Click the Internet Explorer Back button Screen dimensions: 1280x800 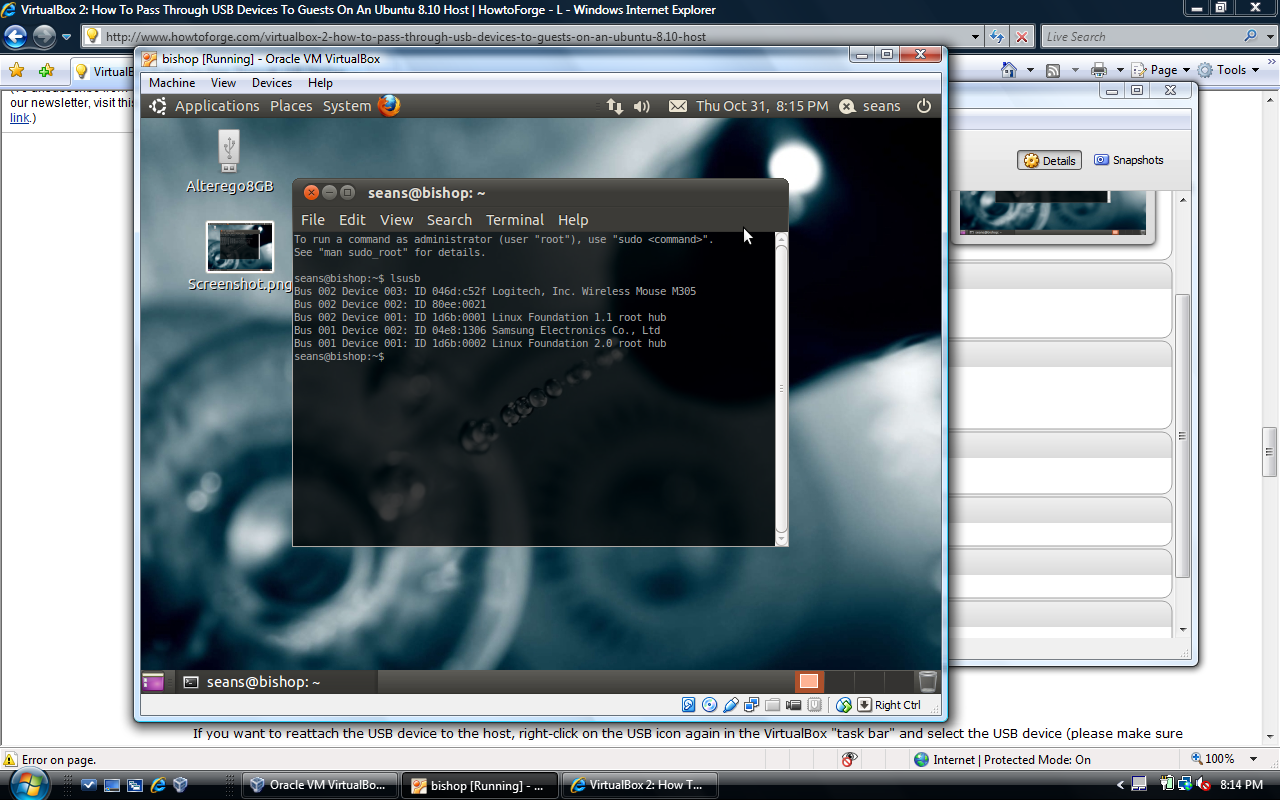tap(15, 37)
